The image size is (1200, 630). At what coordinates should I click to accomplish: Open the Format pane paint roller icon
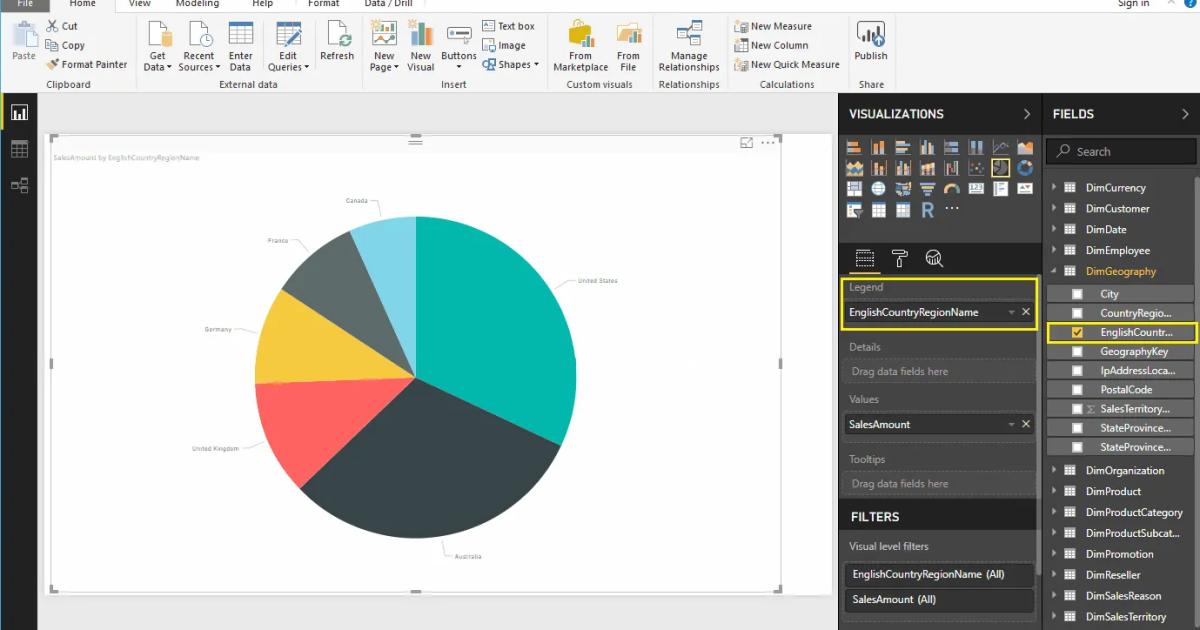click(x=899, y=258)
